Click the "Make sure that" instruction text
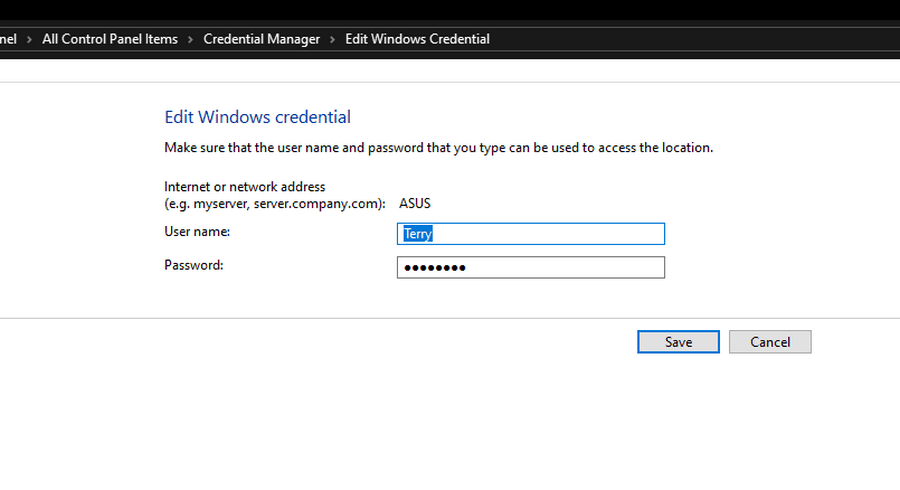Image resolution: width=900 pixels, height=490 pixels. click(438, 147)
